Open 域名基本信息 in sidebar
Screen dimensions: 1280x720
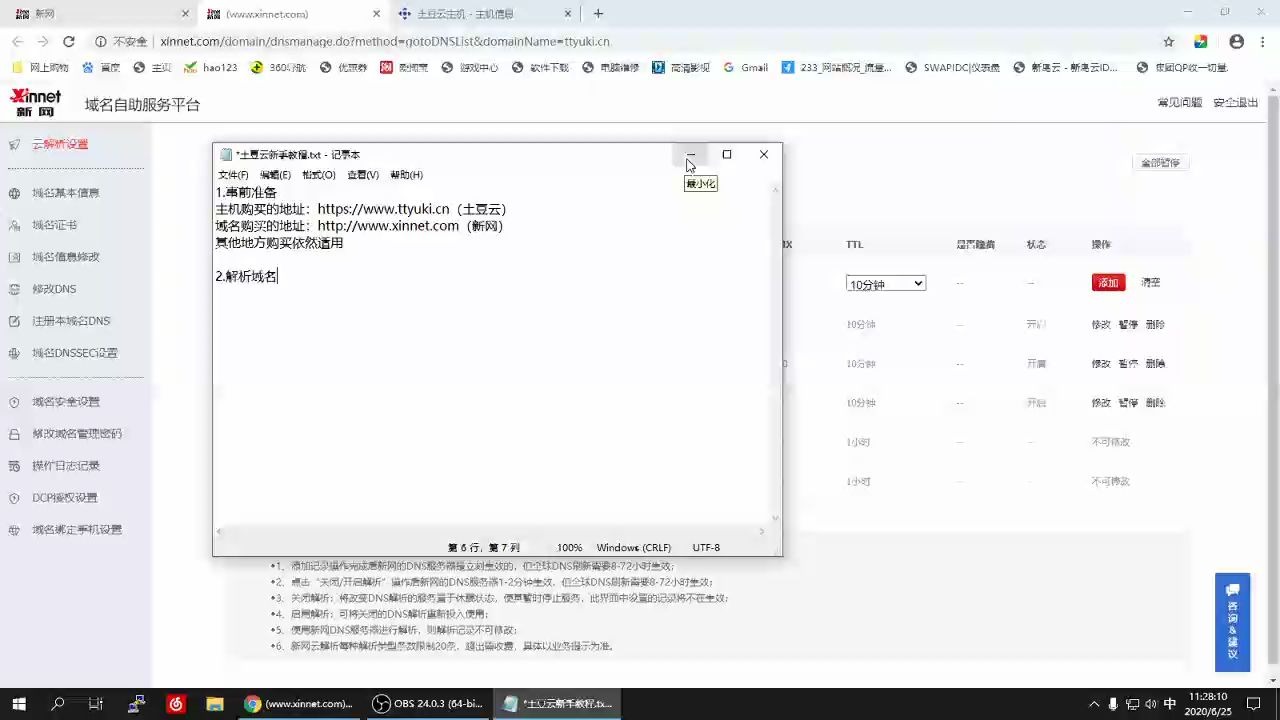65,193
